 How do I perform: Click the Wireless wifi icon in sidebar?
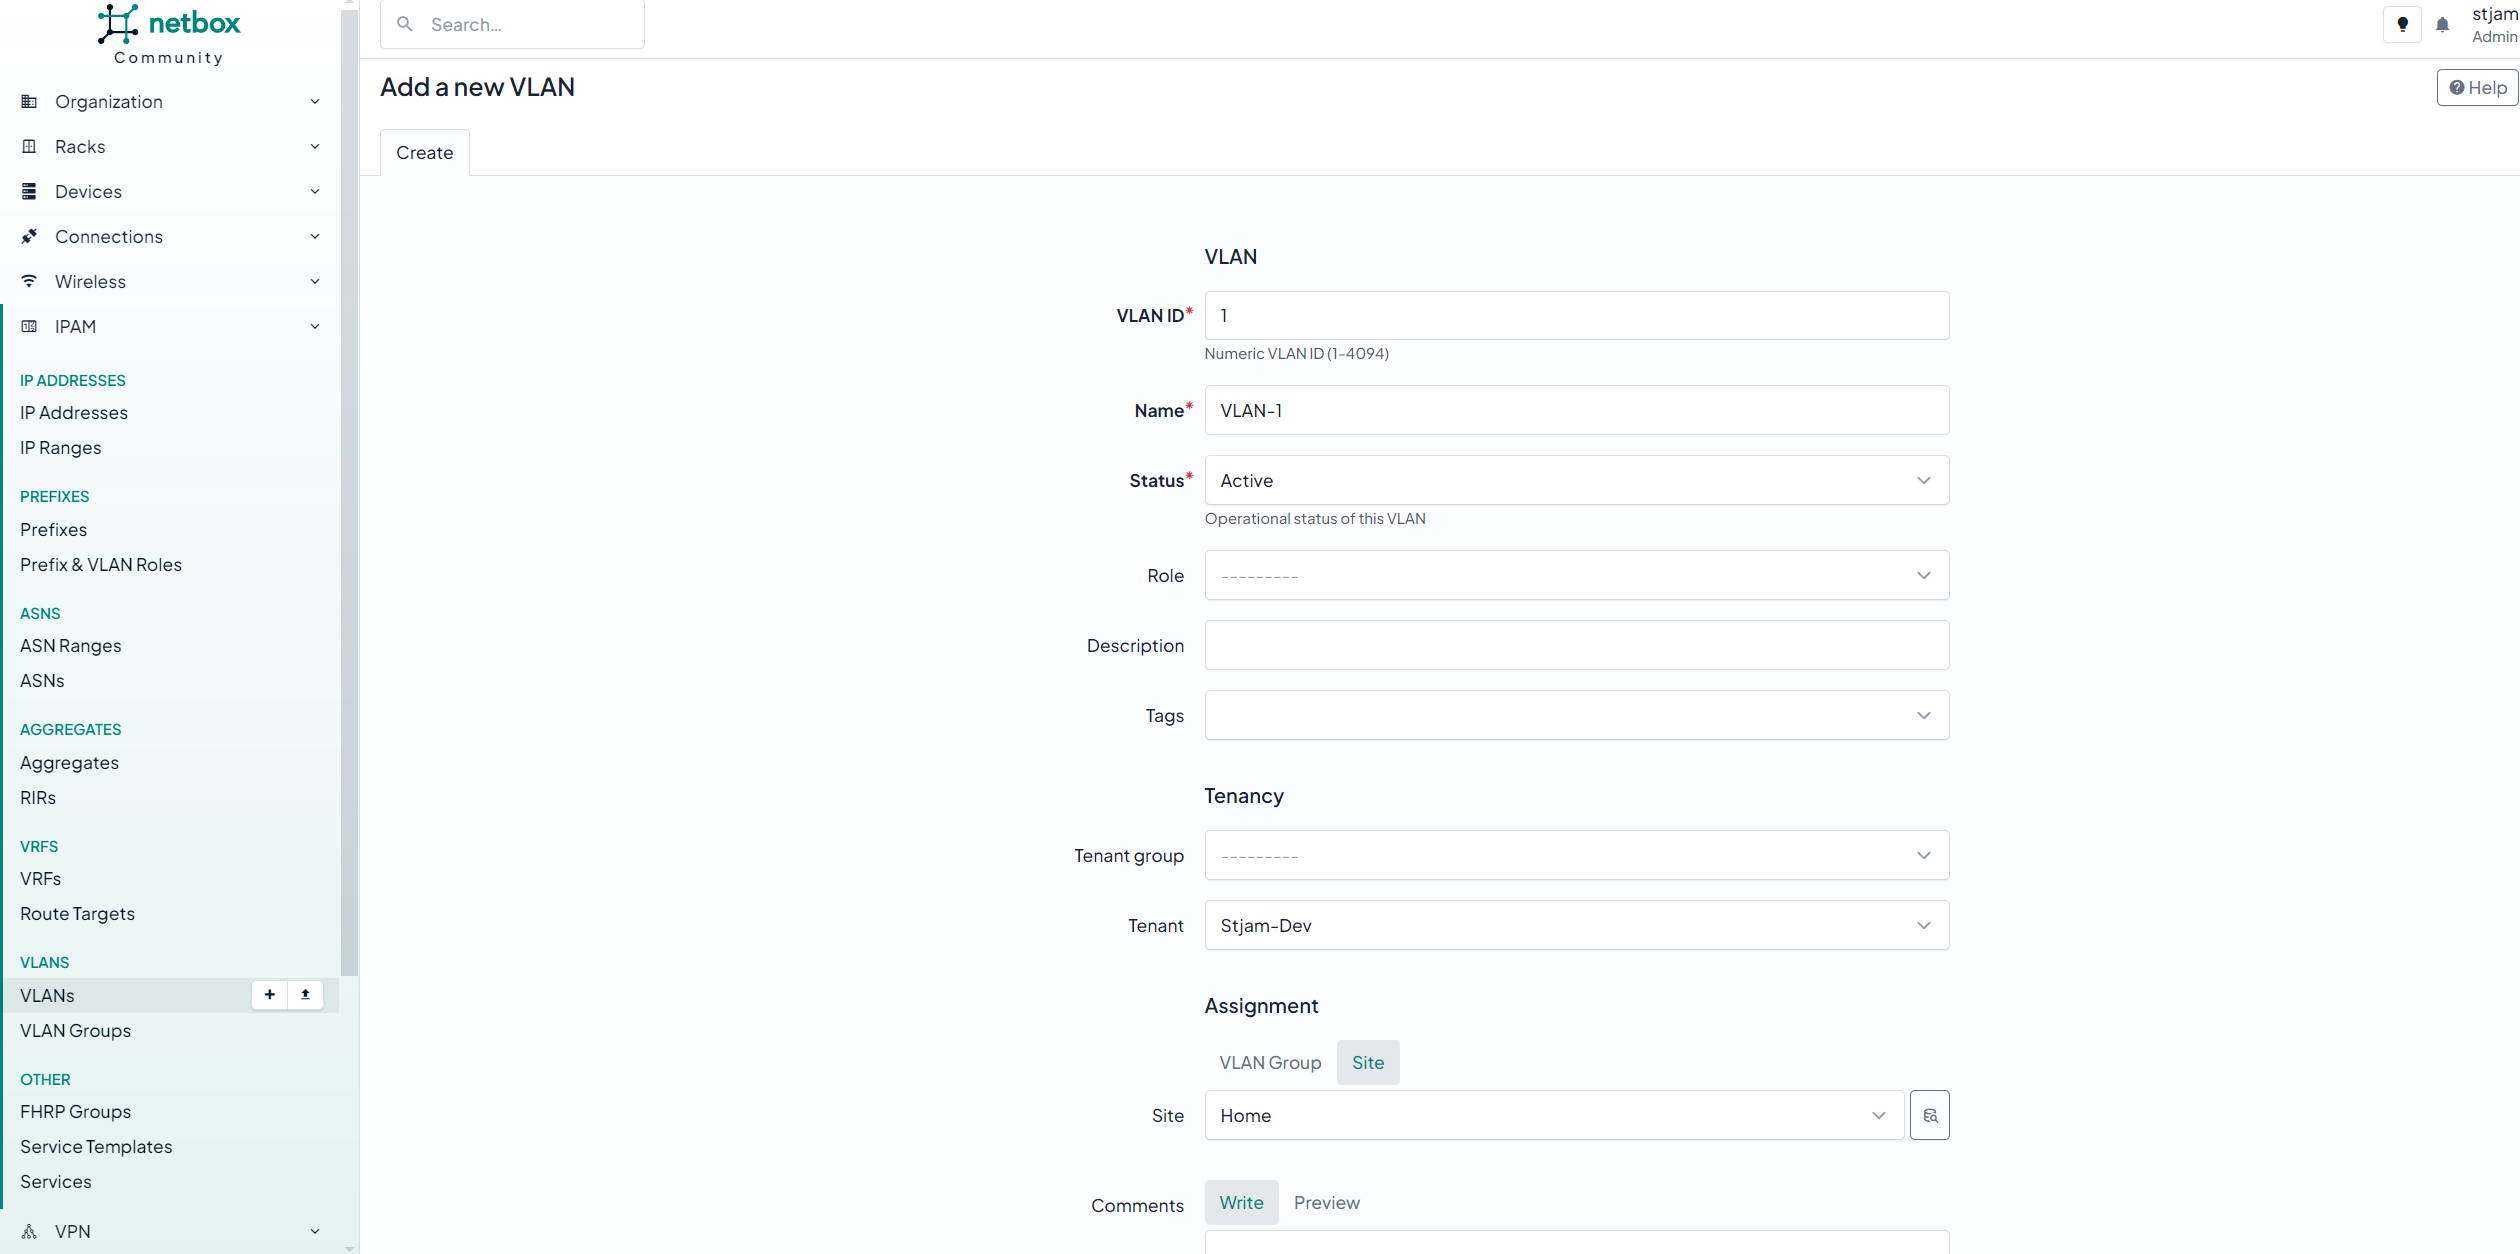click(x=29, y=281)
